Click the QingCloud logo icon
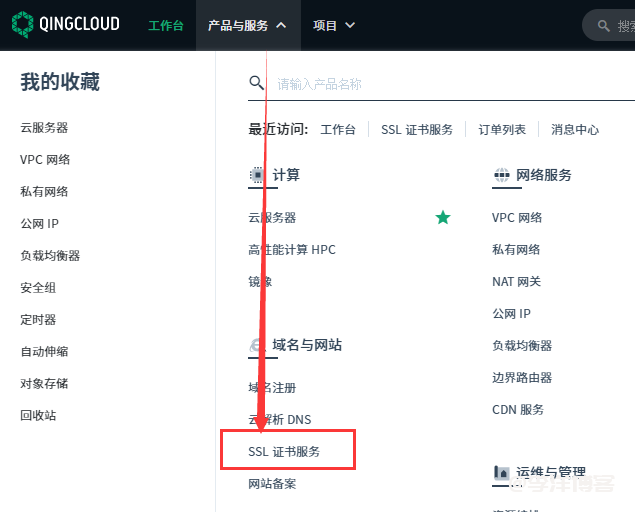 click(21, 25)
